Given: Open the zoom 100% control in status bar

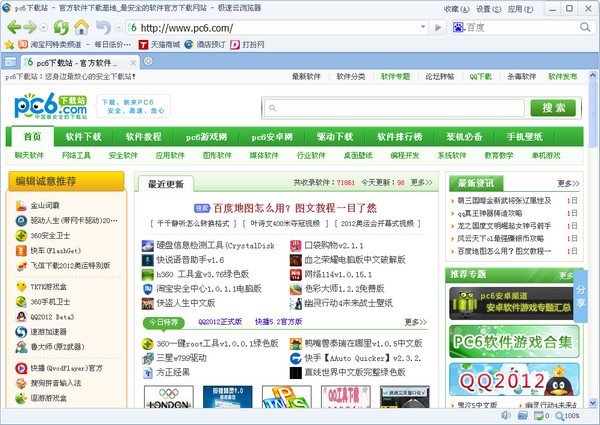Looking at the screenshot, I should coord(567,415).
